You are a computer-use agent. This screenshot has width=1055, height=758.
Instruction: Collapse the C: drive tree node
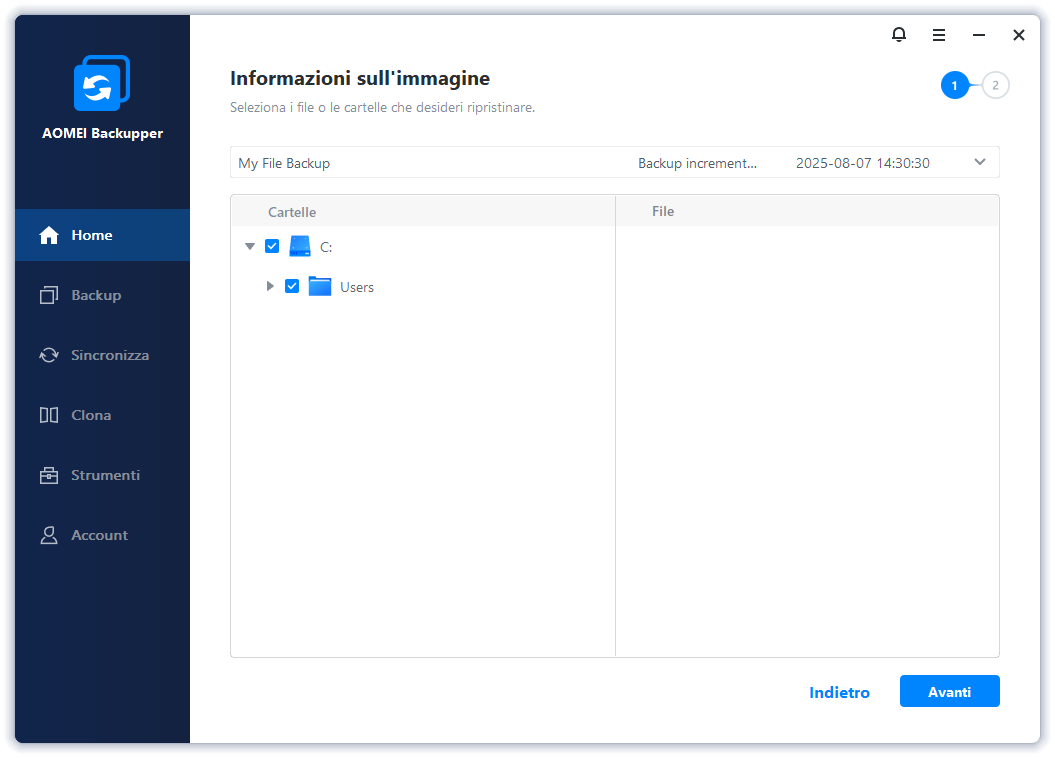[x=250, y=246]
